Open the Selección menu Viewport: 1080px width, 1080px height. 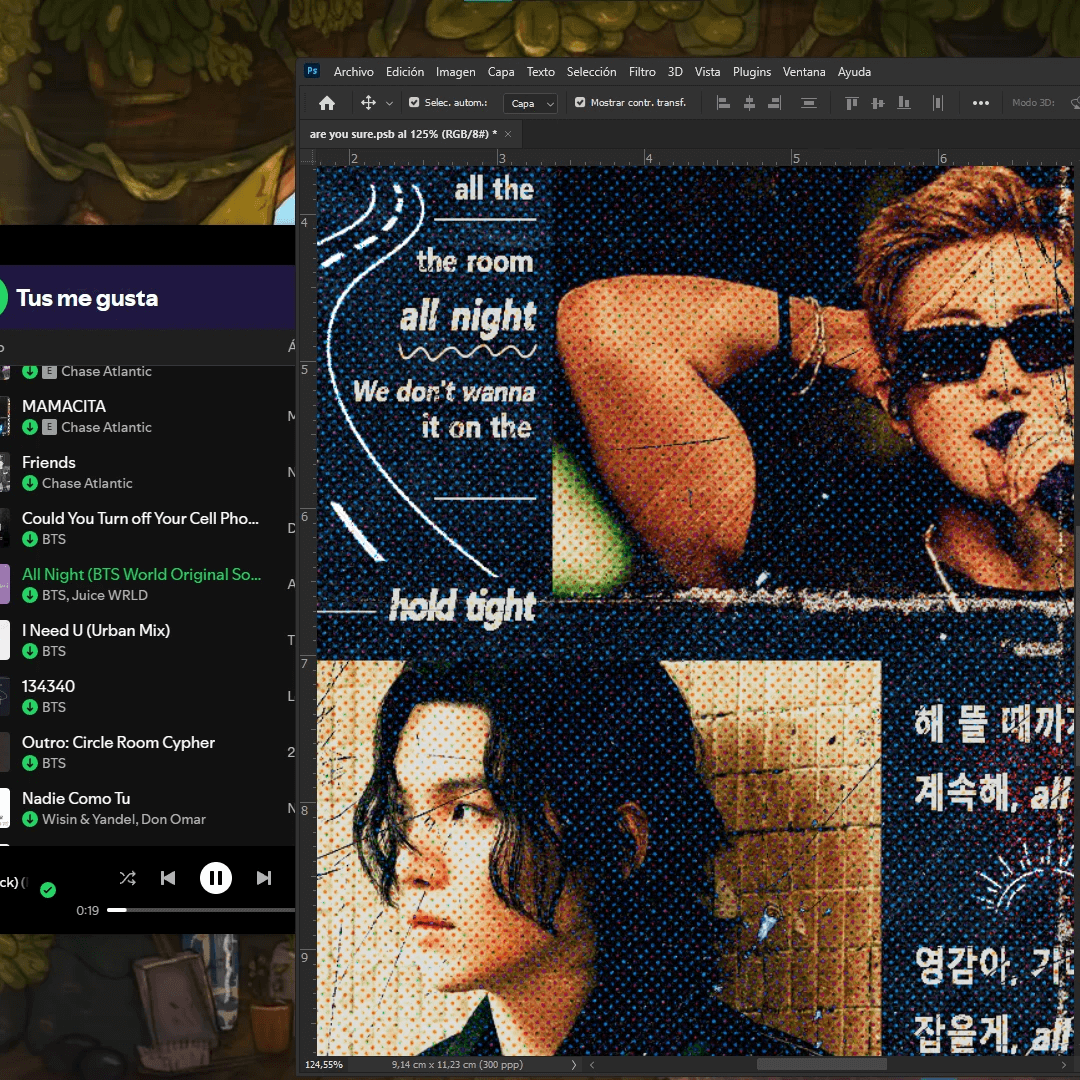pyautogui.click(x=591, y=72)
